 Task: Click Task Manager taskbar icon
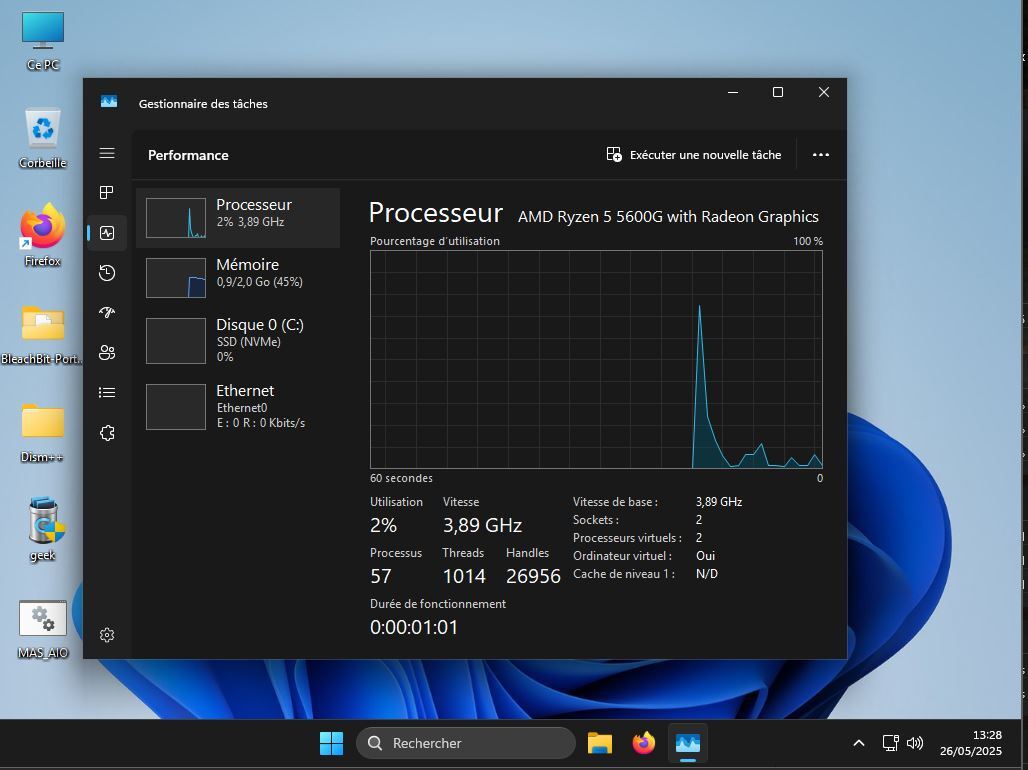click(688, 743)
